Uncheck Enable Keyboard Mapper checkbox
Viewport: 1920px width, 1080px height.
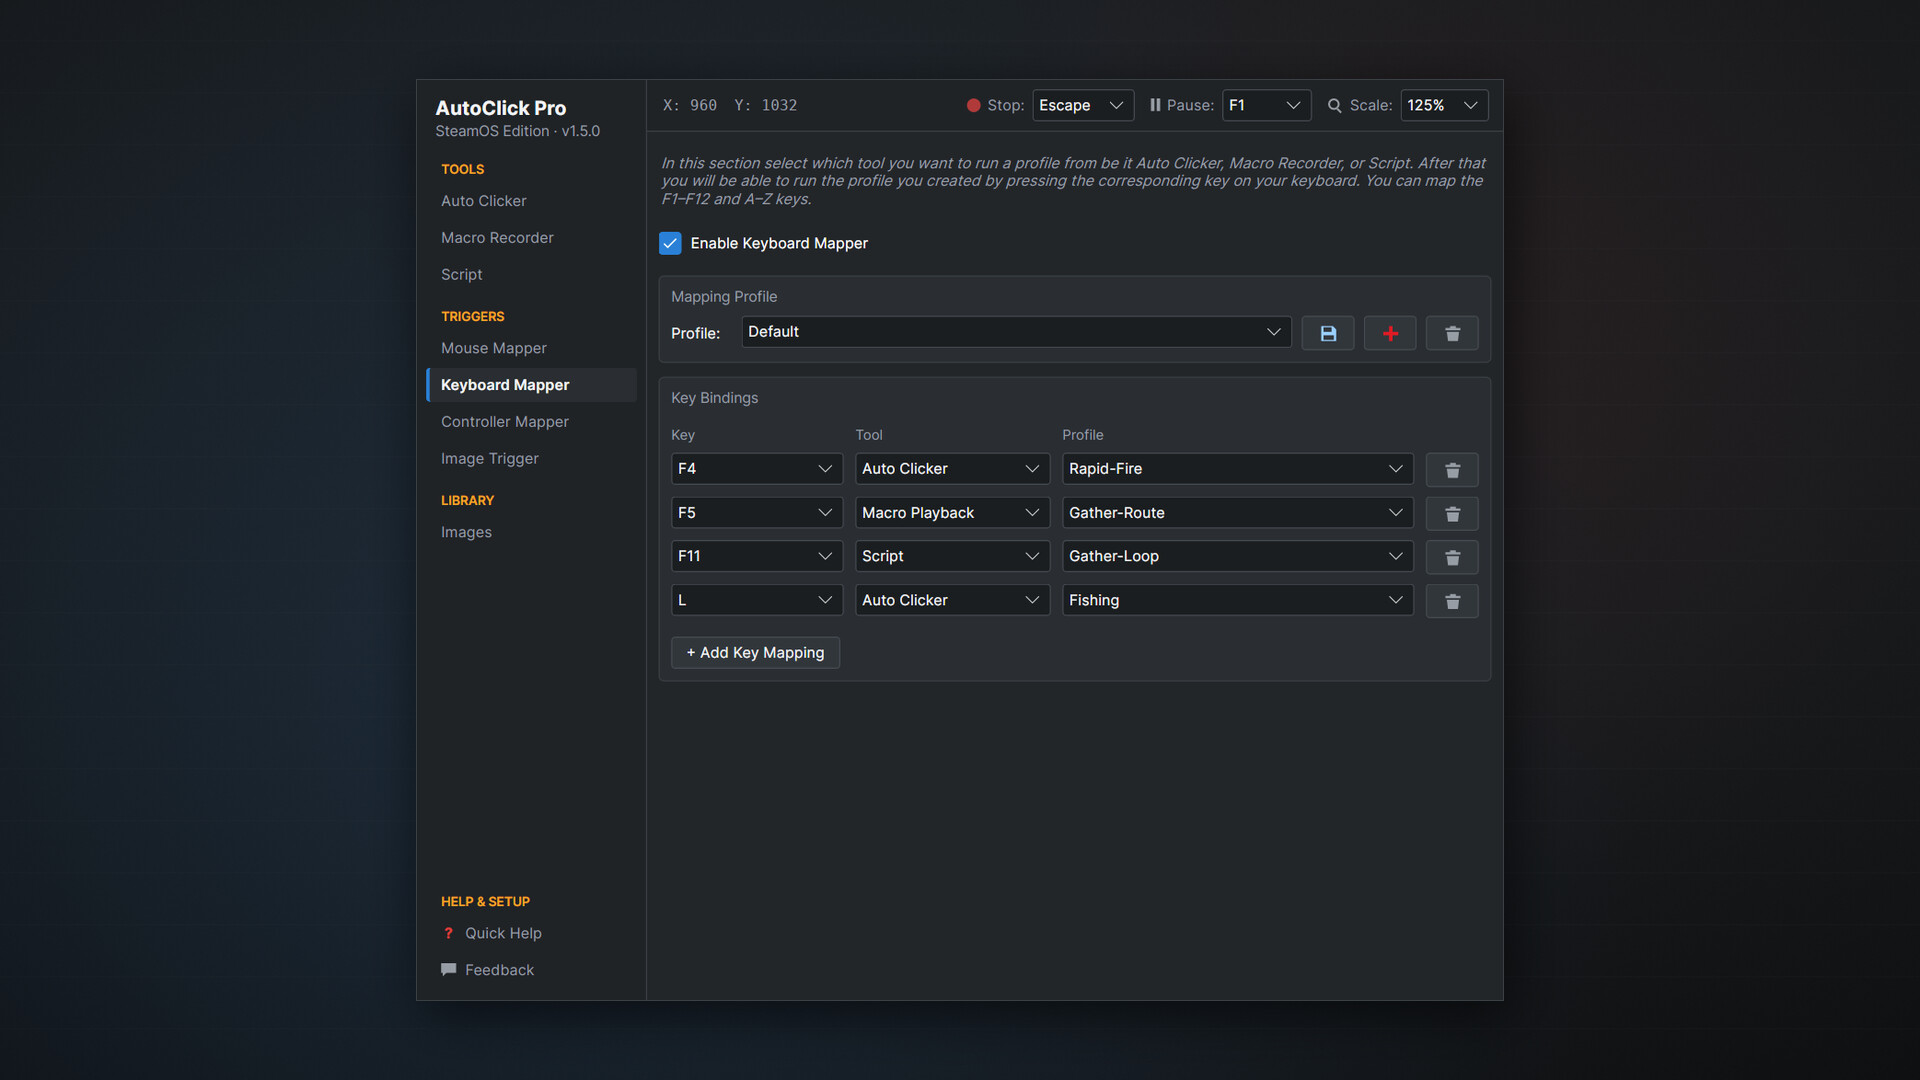pyautogui.click(x=670, y=243)
